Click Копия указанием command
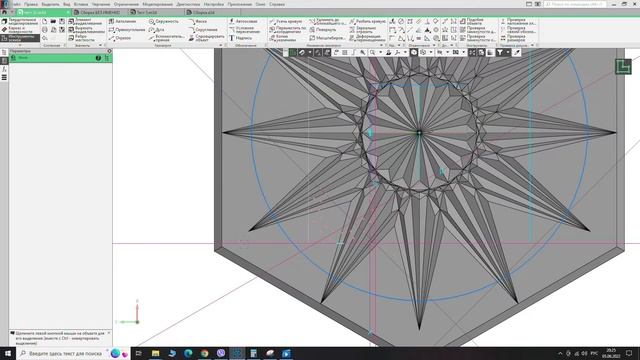 coord(282,38)
